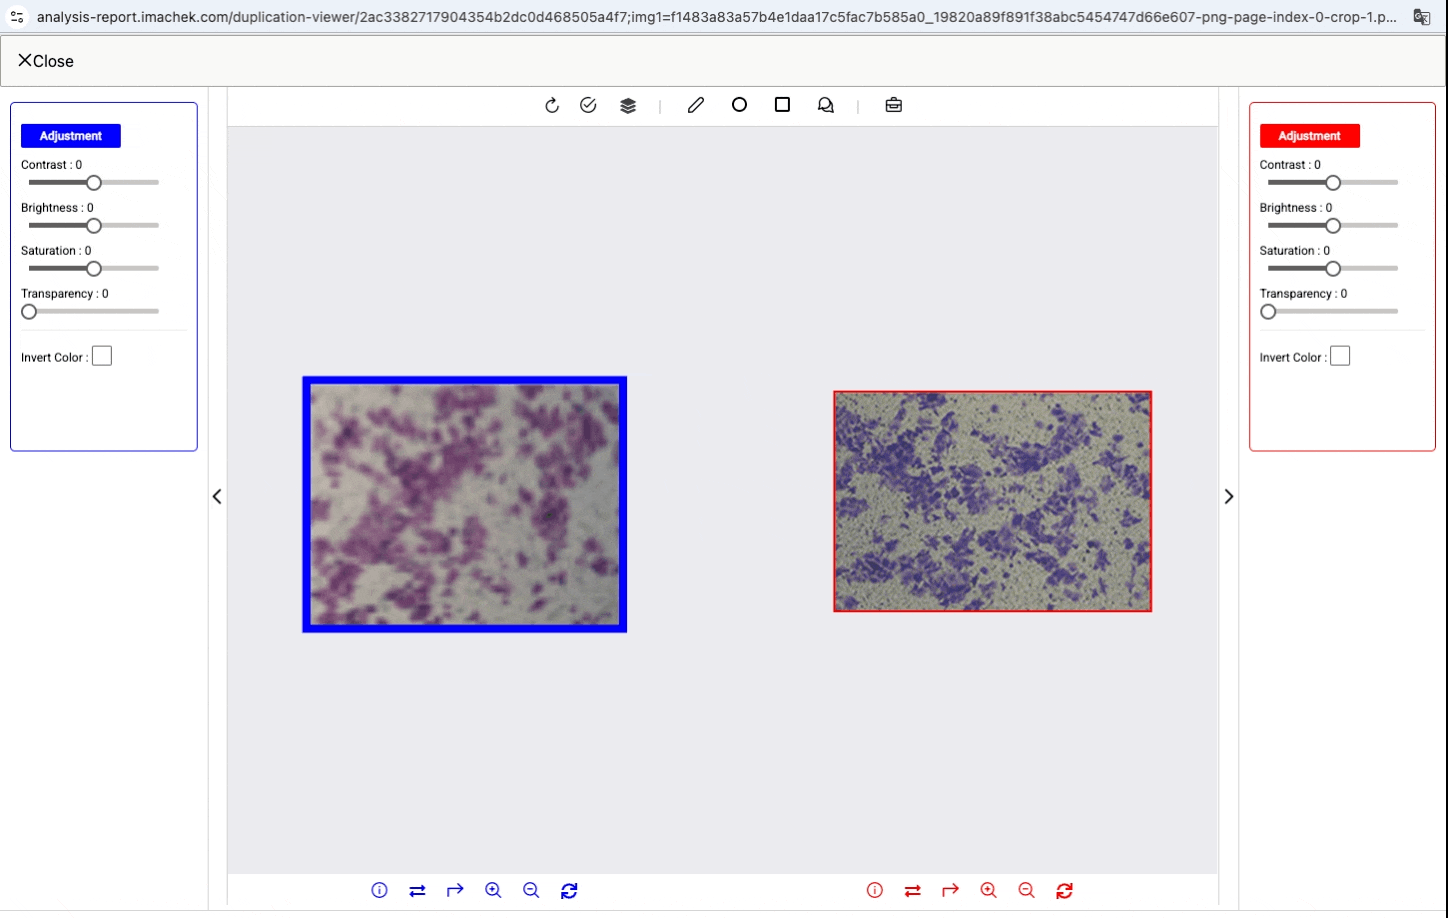Screen dimensions: 1448x918
Task: Click left panel Transparency slider handle
Action: pos(29,312)
